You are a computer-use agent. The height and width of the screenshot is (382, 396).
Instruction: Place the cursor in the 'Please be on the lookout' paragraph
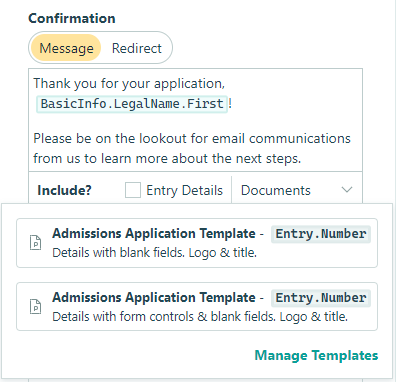click(x=192, y=148)
